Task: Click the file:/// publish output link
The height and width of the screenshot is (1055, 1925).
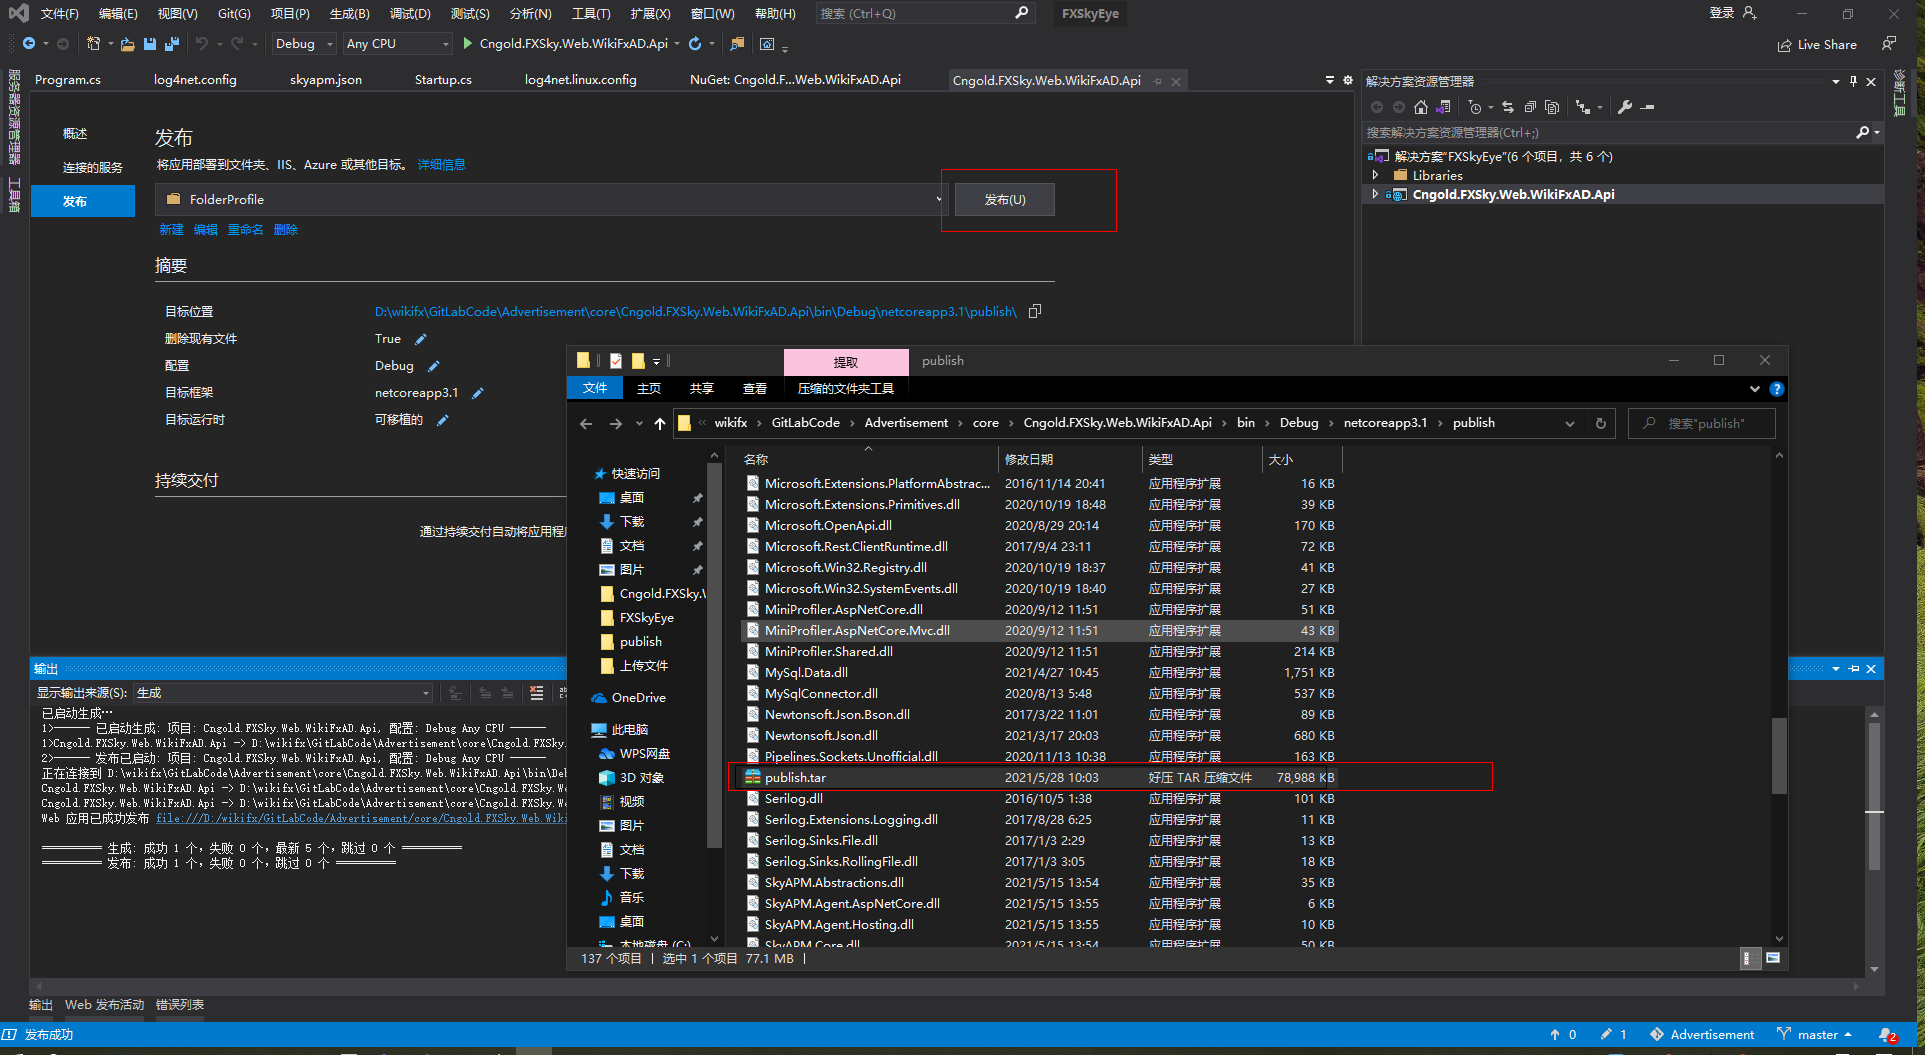Action: click(360, 818)
